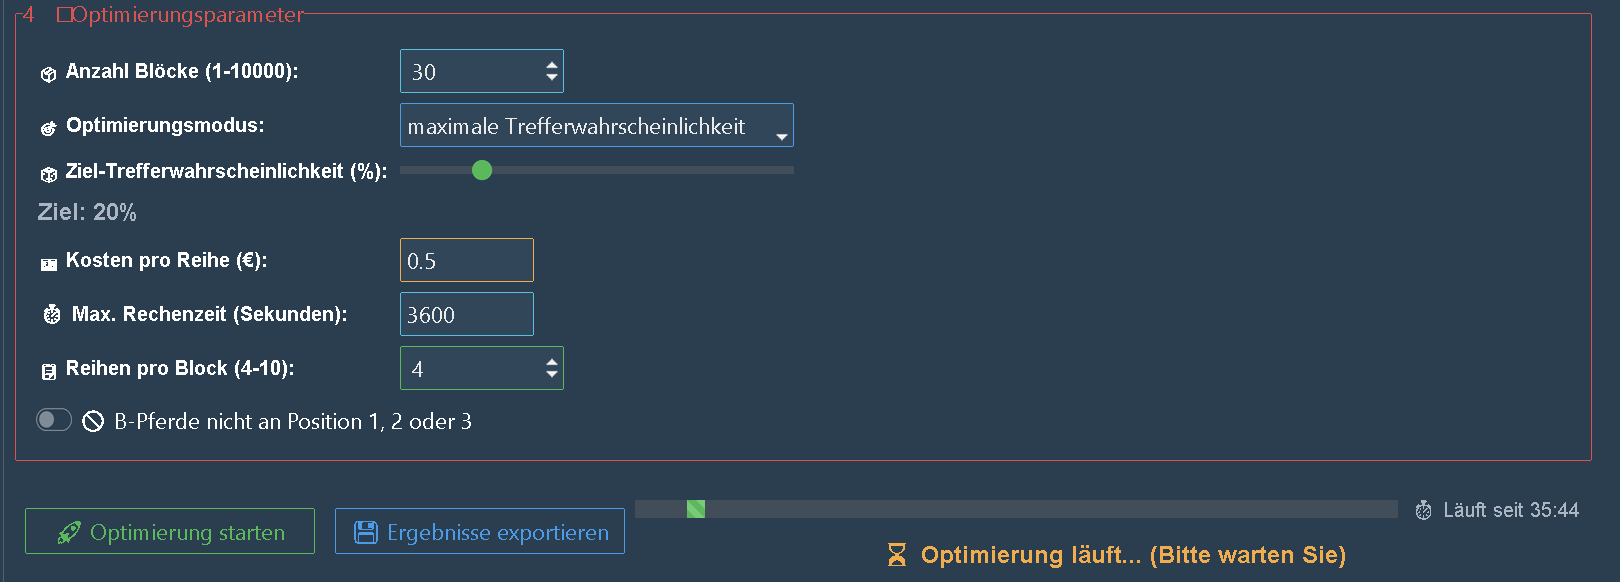Click the stopwatch icon beside Läuft seit
Image resolution: width=1620 pixels, height=582 pixels.
[1424, 511]
